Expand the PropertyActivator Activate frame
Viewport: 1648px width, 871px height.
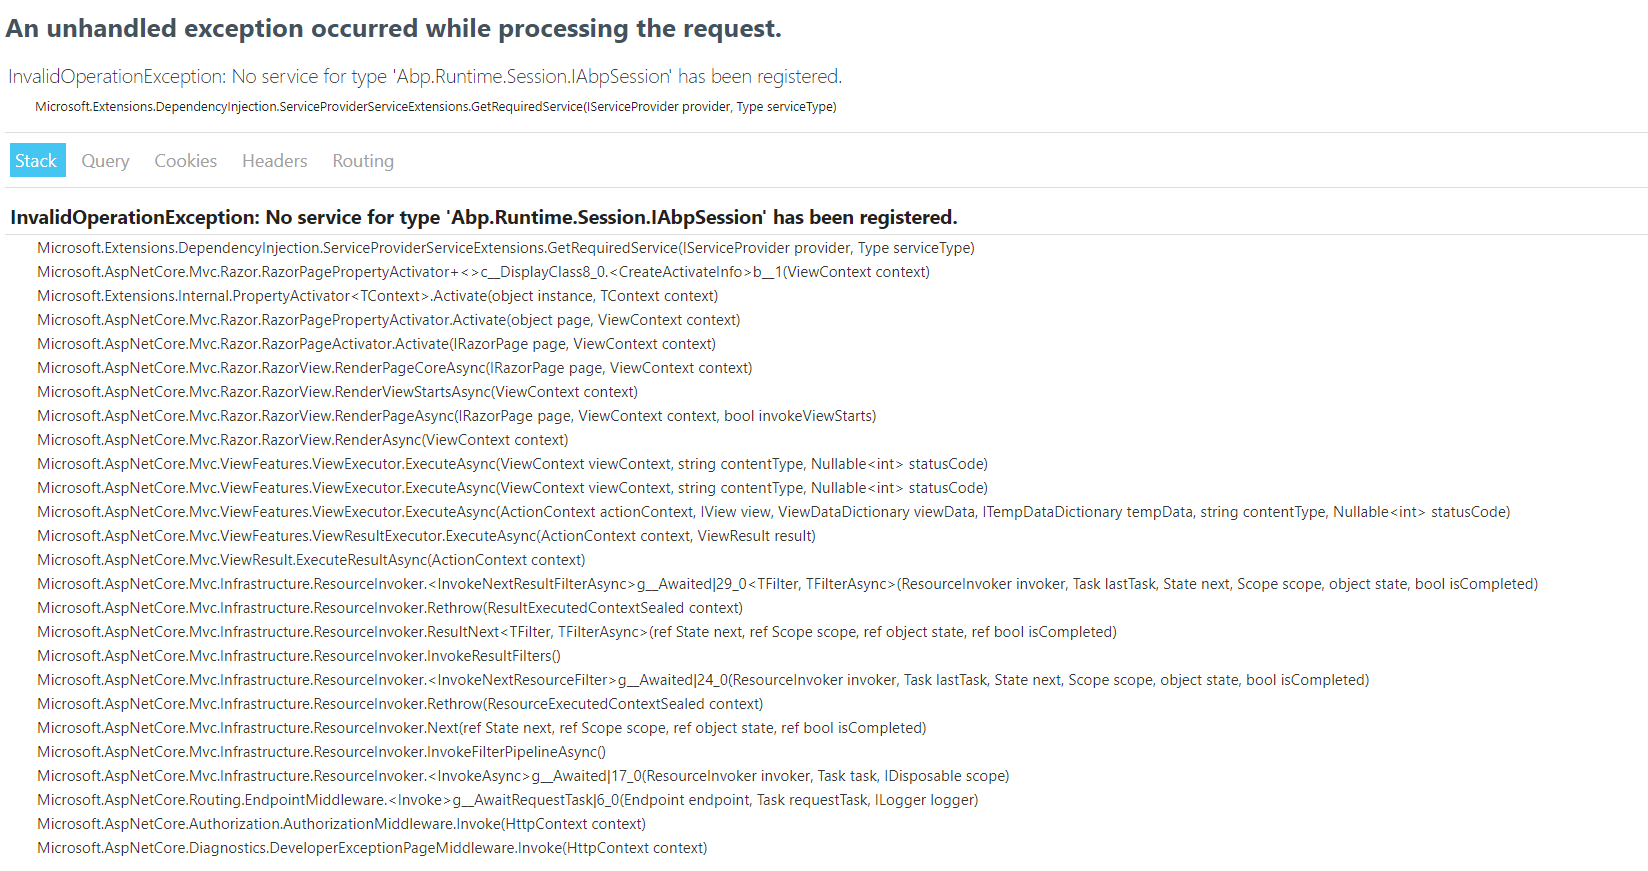tap(377, 295)
